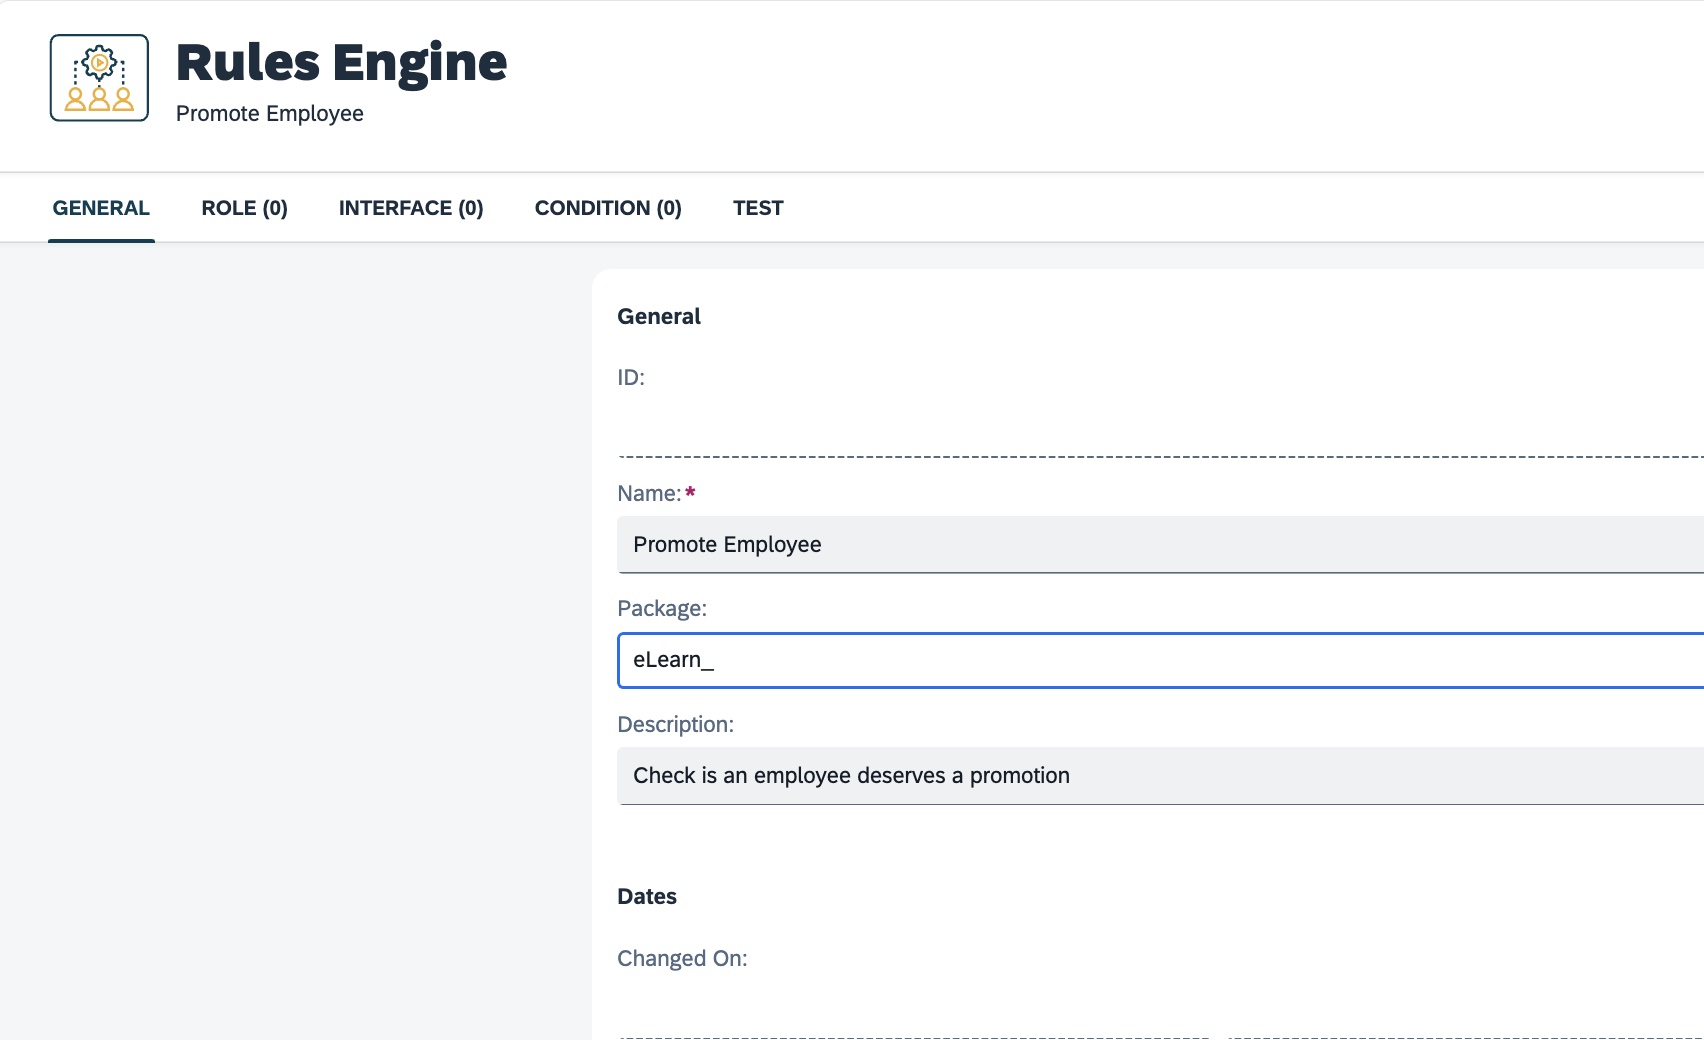This screenshot has height=1040, width=1704.
Task: Click the Name label above its field
Action: (x=648, y=492)
